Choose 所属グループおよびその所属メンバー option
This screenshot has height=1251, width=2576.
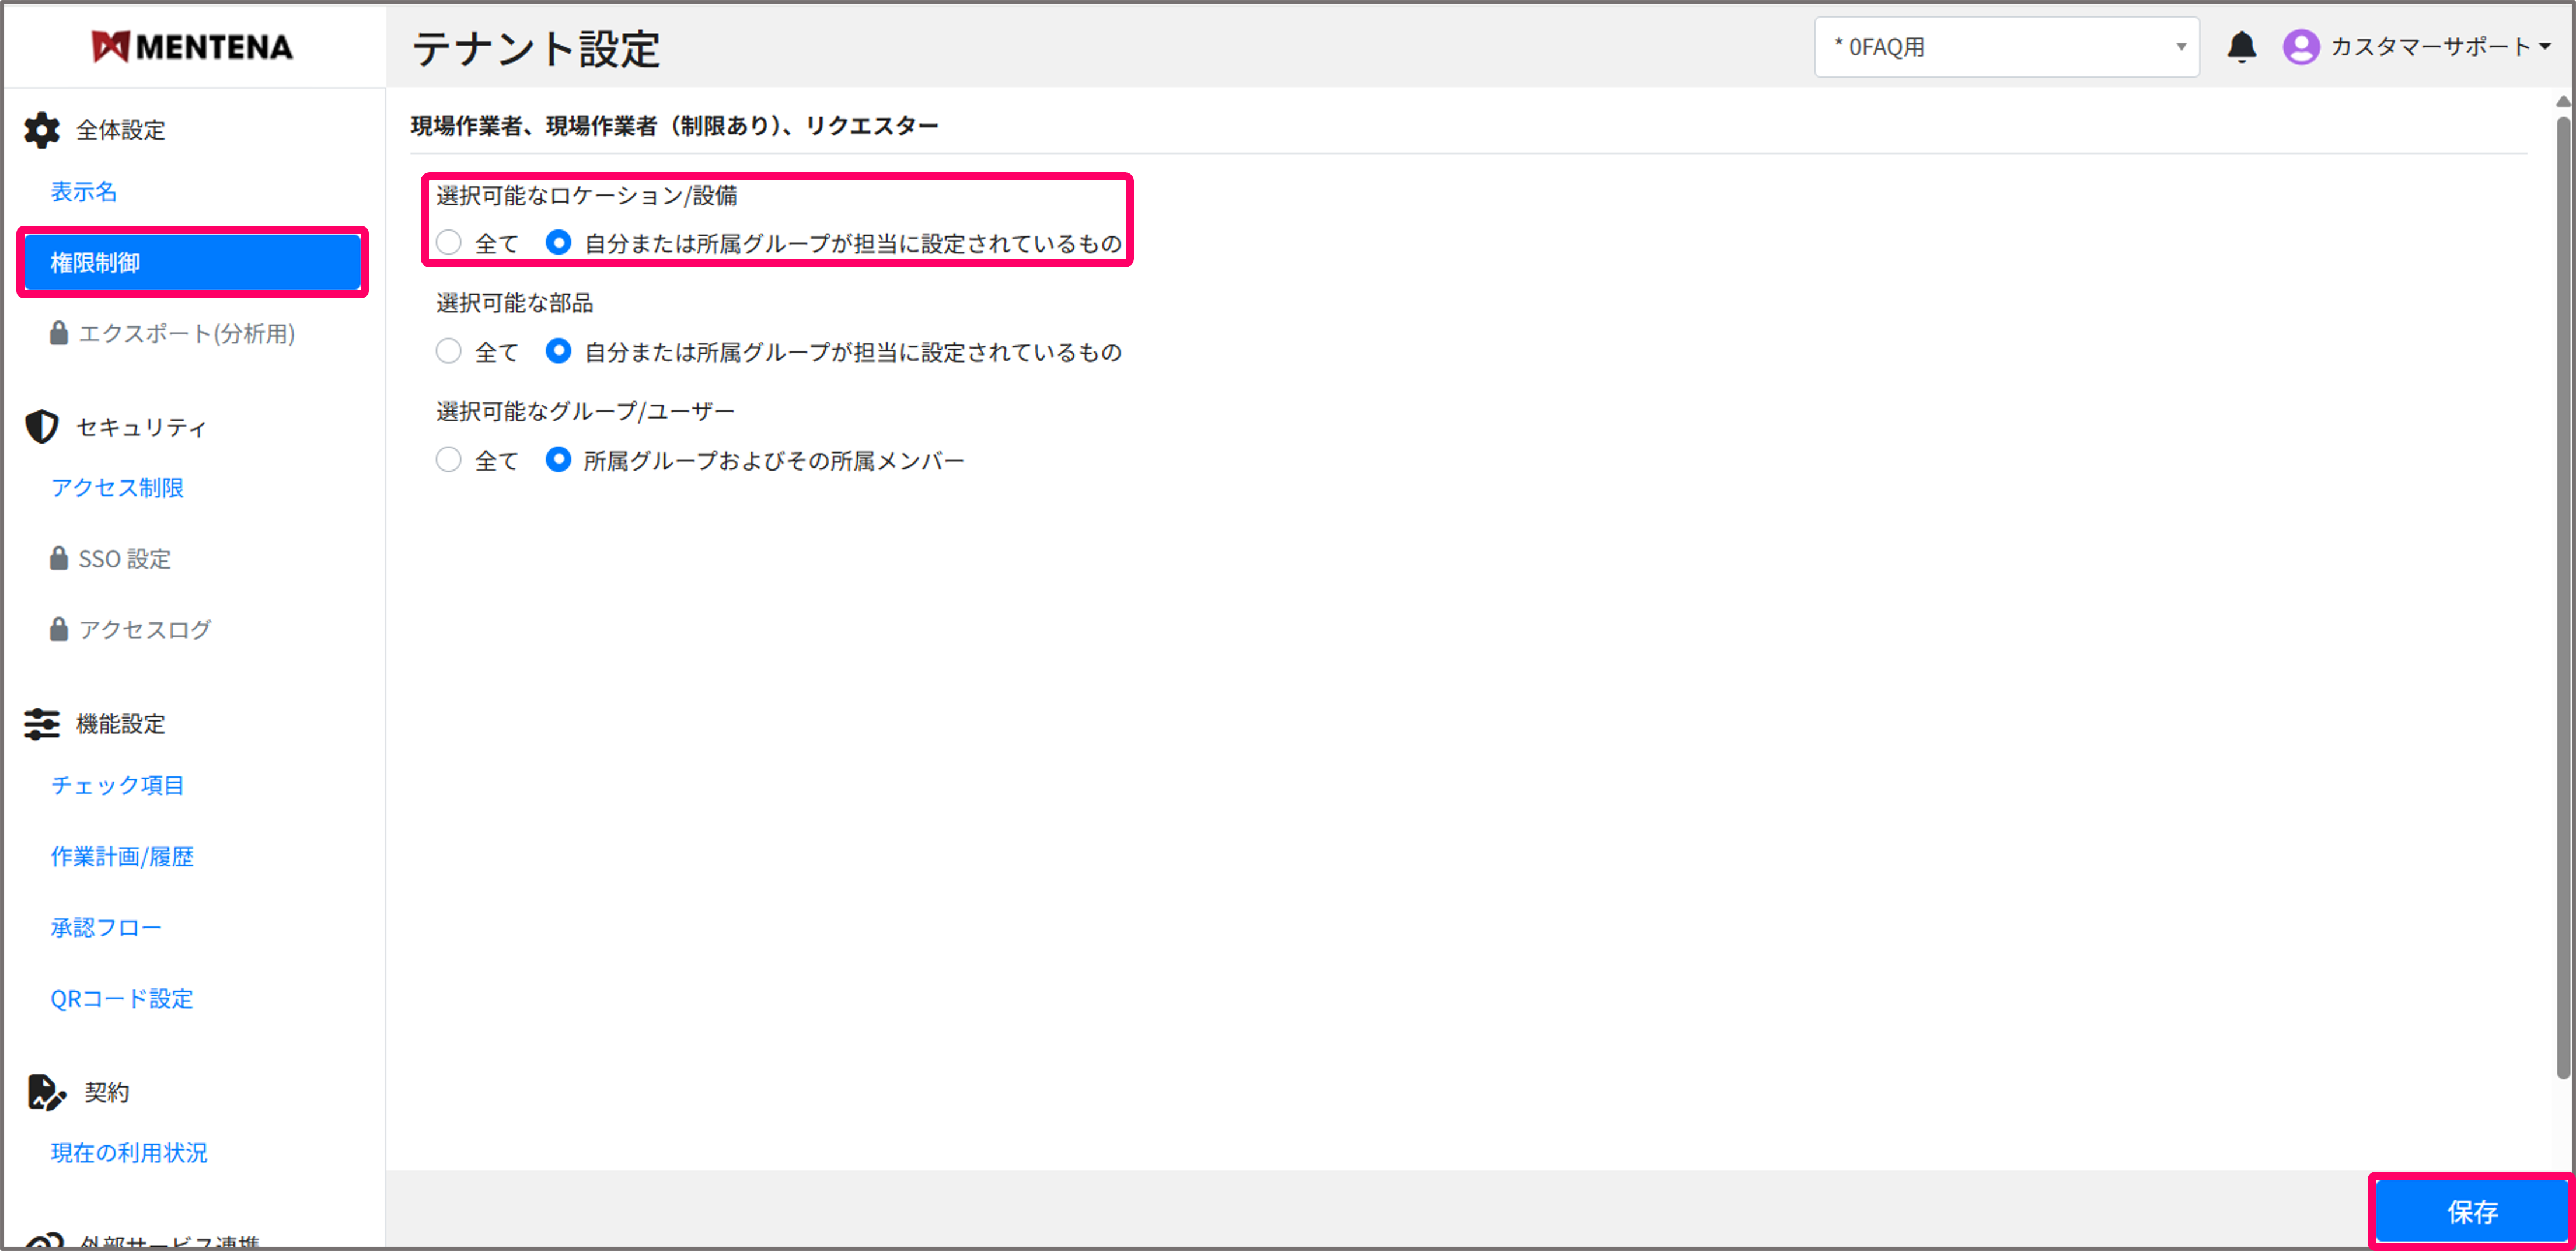tap(558, 460)
